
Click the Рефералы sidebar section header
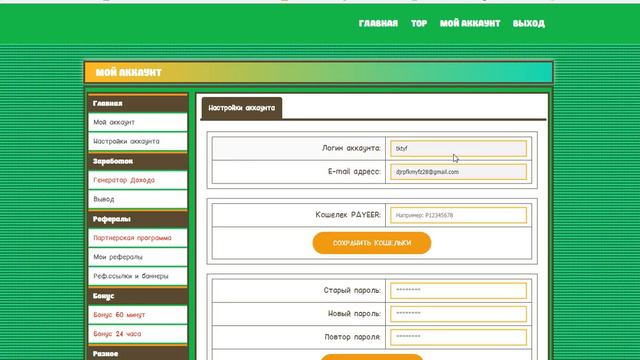[138, 219]
